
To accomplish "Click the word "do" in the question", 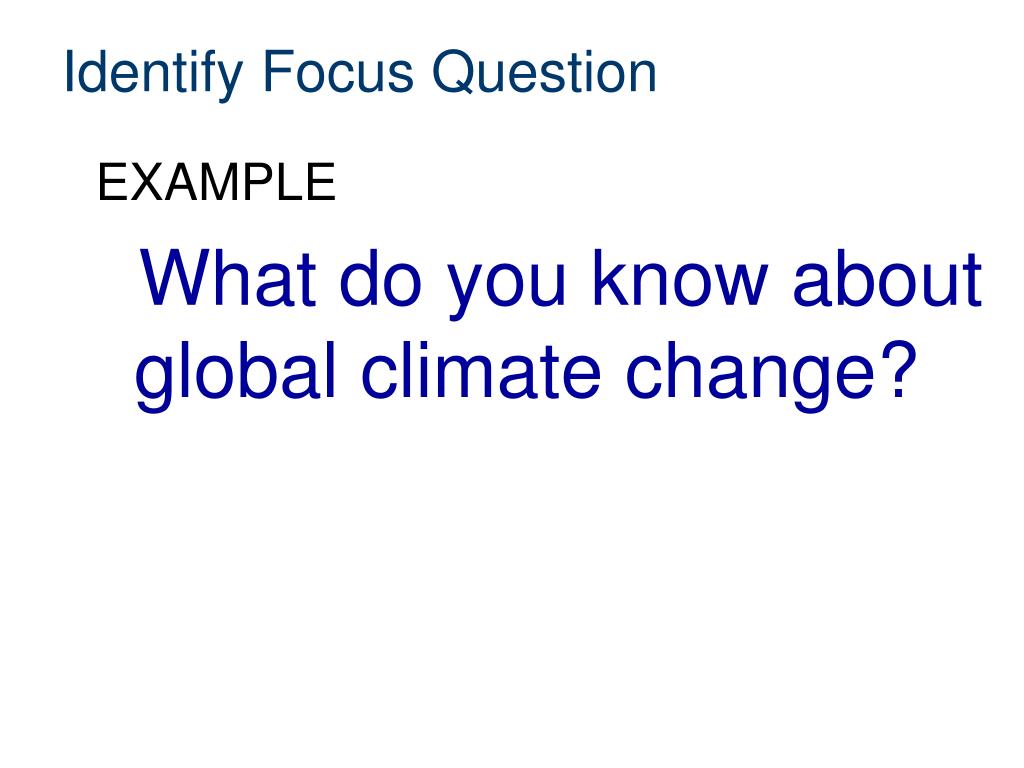I will coord(381,278).
